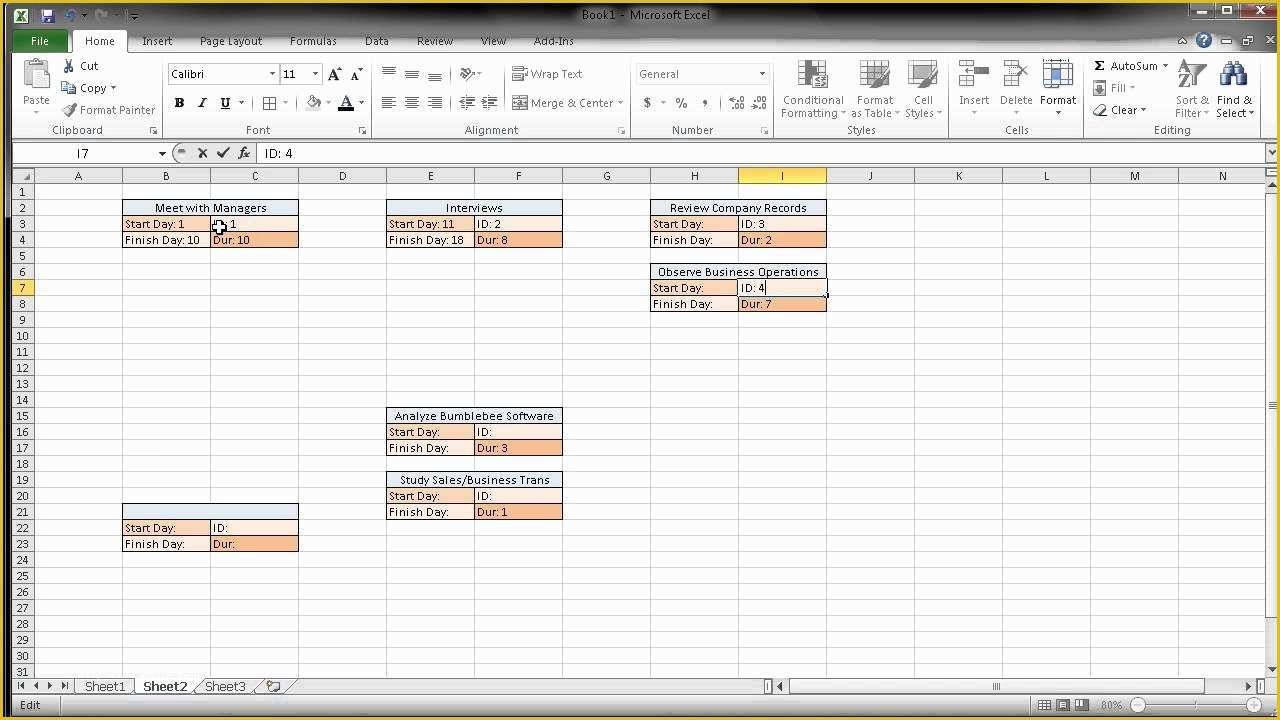The image size is (1280, 720).
Task: Click the Insert Function icon
Action: coord(243,152)
